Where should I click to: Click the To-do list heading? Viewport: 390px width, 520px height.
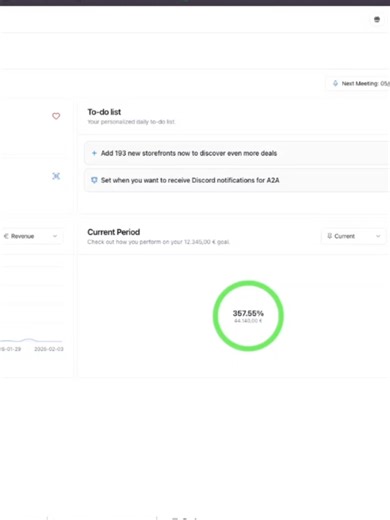(104, 112)
